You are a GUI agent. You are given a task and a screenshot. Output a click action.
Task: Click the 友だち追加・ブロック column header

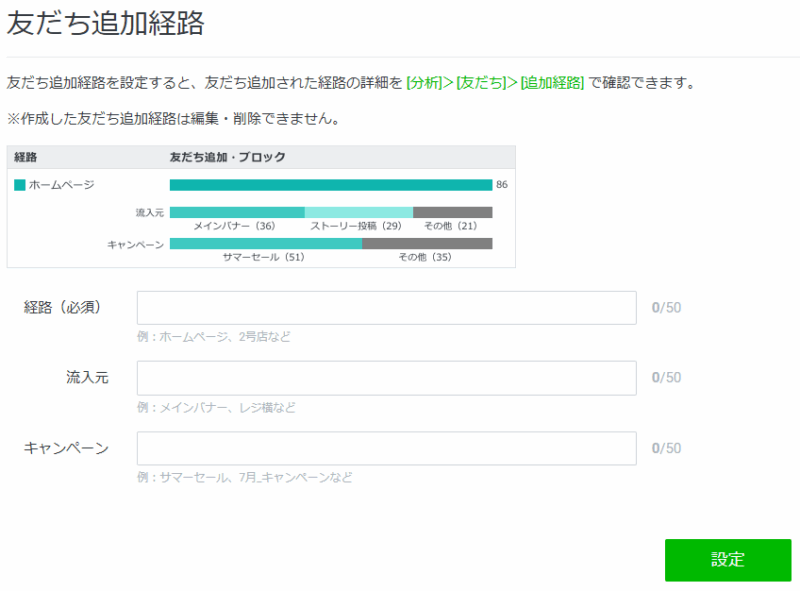227,157
